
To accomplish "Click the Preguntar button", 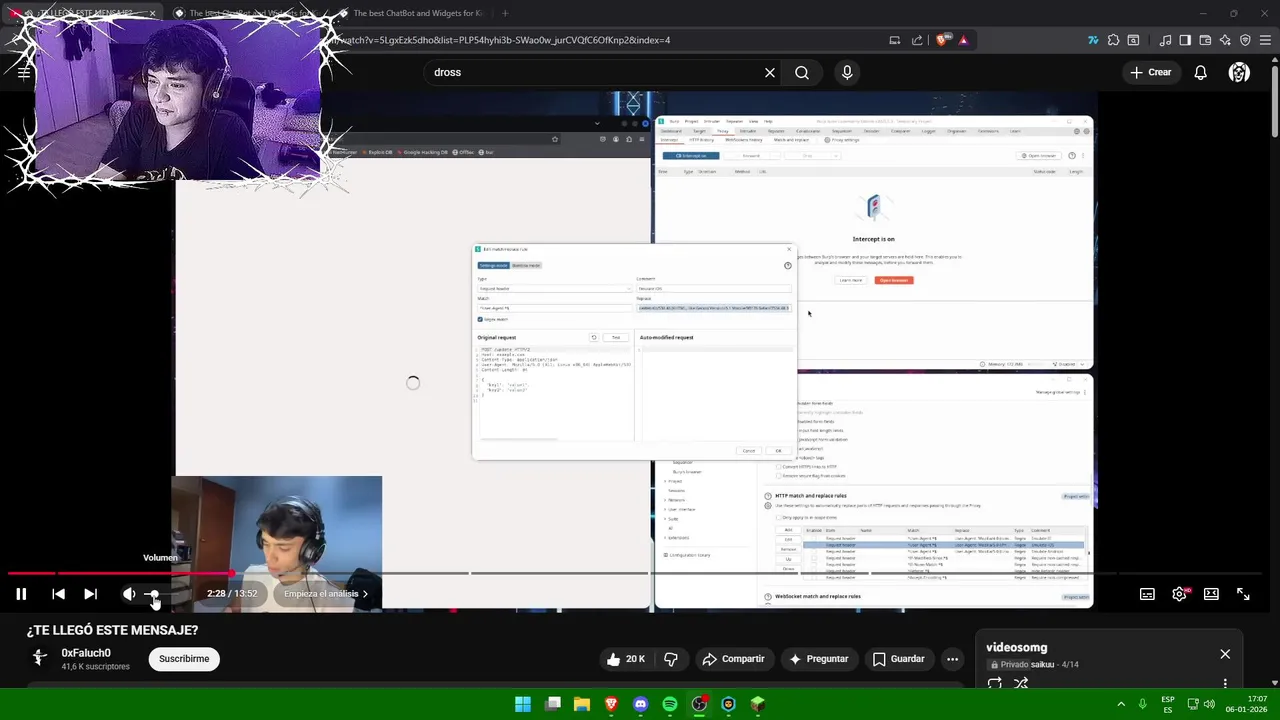I will pyautogui.click(x=818, y=659).
